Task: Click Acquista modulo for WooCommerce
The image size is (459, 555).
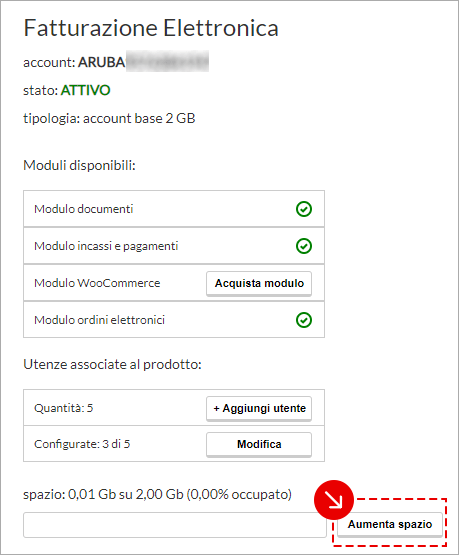Action: (x=259, y=284)
